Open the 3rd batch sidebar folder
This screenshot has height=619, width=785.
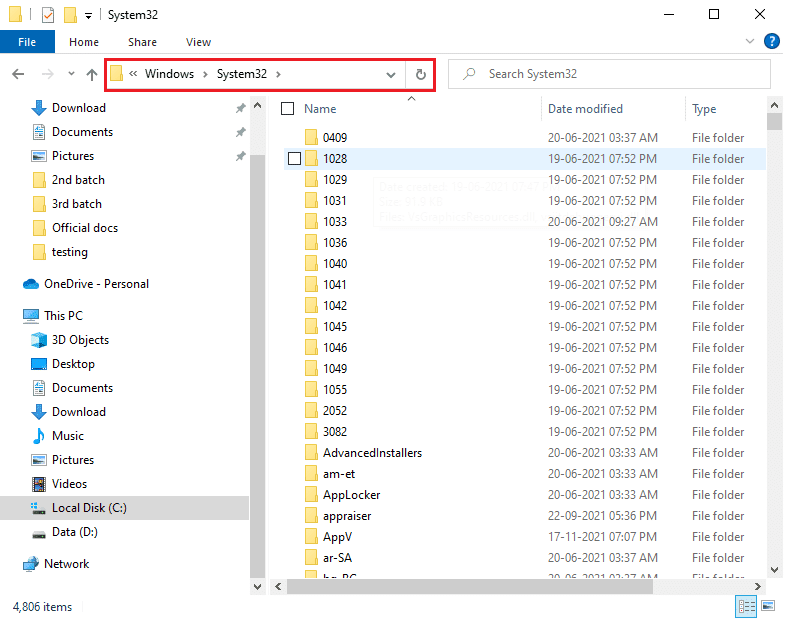(x=67, y=204)
